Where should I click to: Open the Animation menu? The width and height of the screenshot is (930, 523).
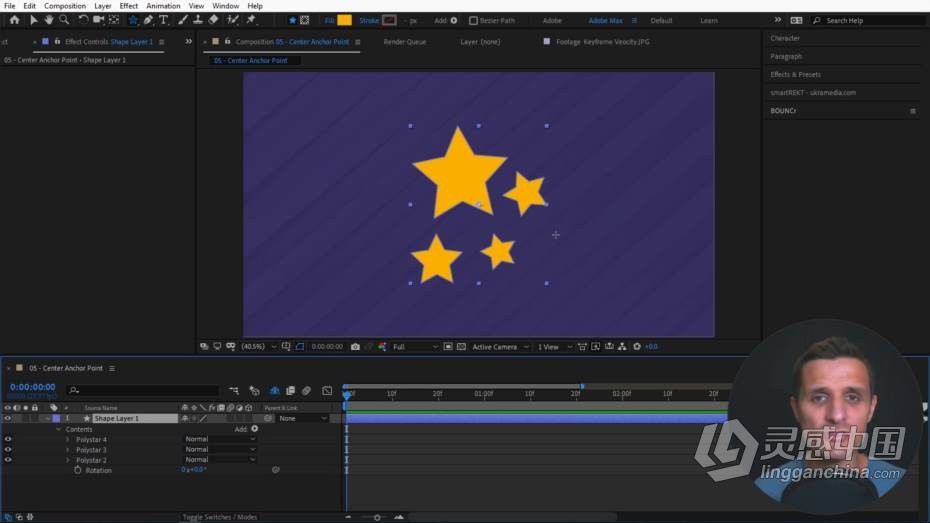click(x=163, y=6)
